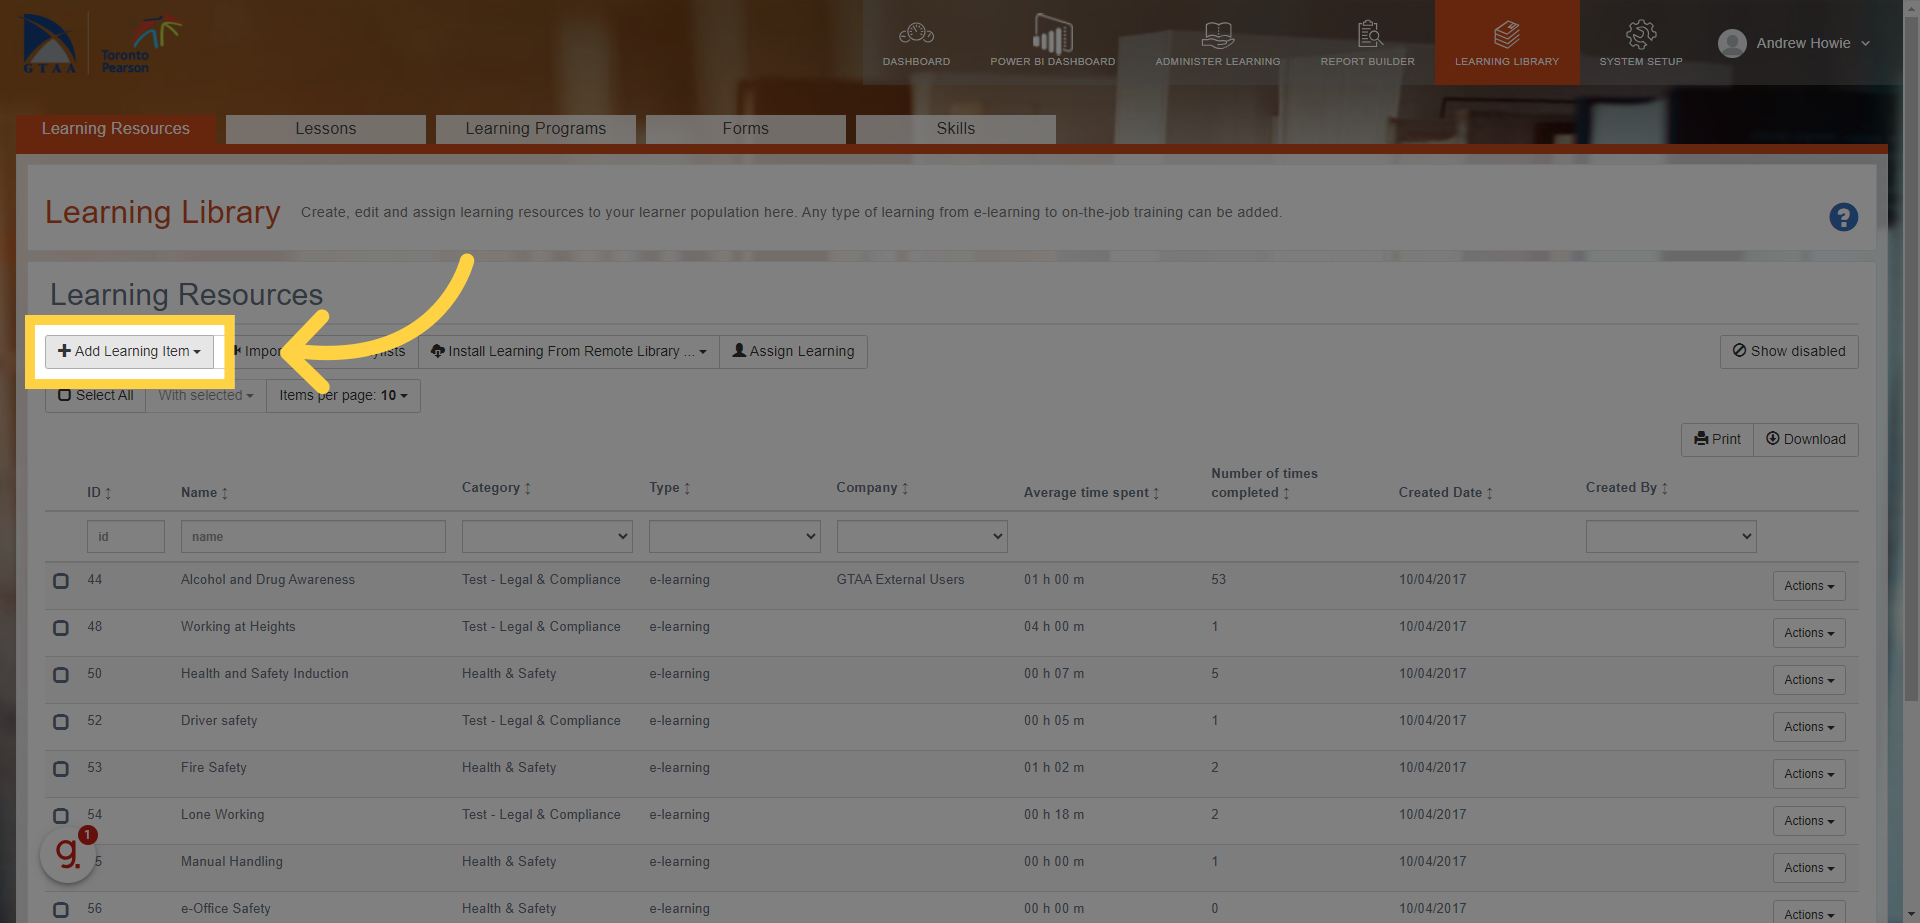Toggle the Select All checkbox button
1920x923 pixels.
click(95, 395)
